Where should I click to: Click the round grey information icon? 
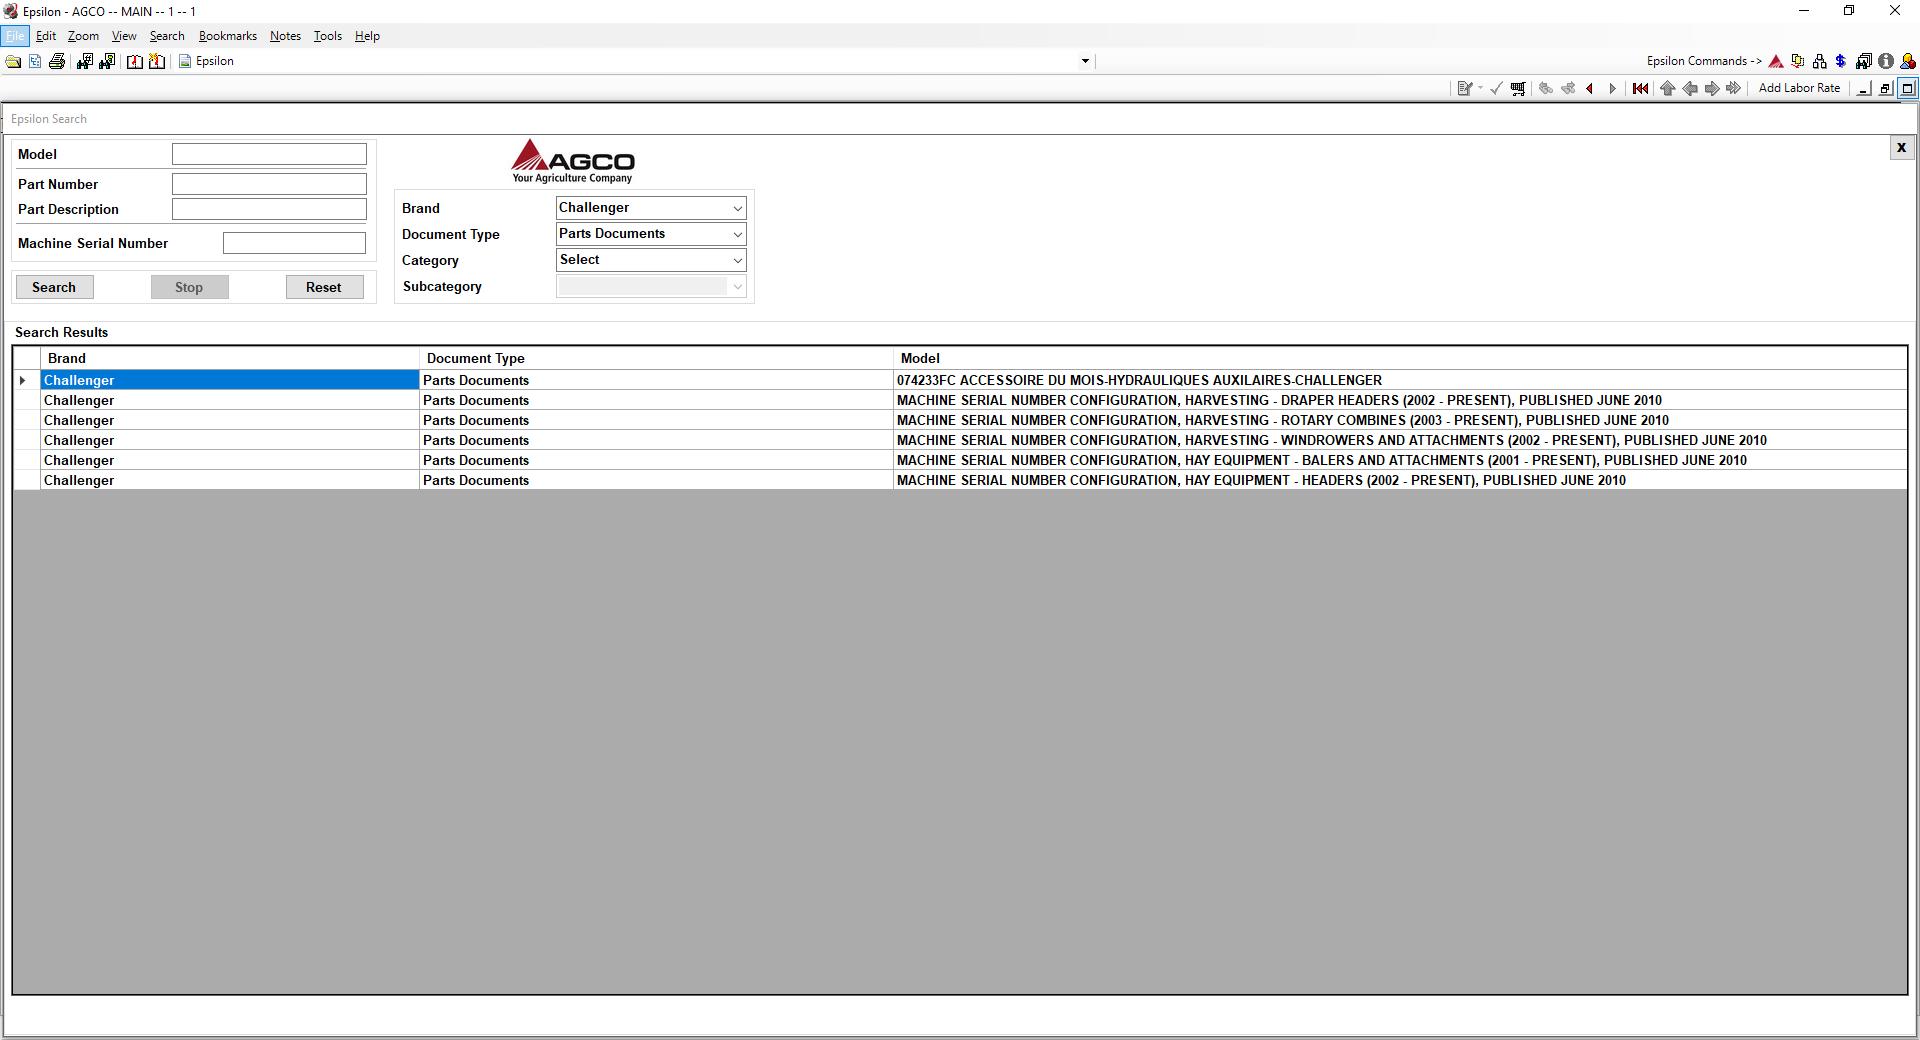click(1886, 62)
